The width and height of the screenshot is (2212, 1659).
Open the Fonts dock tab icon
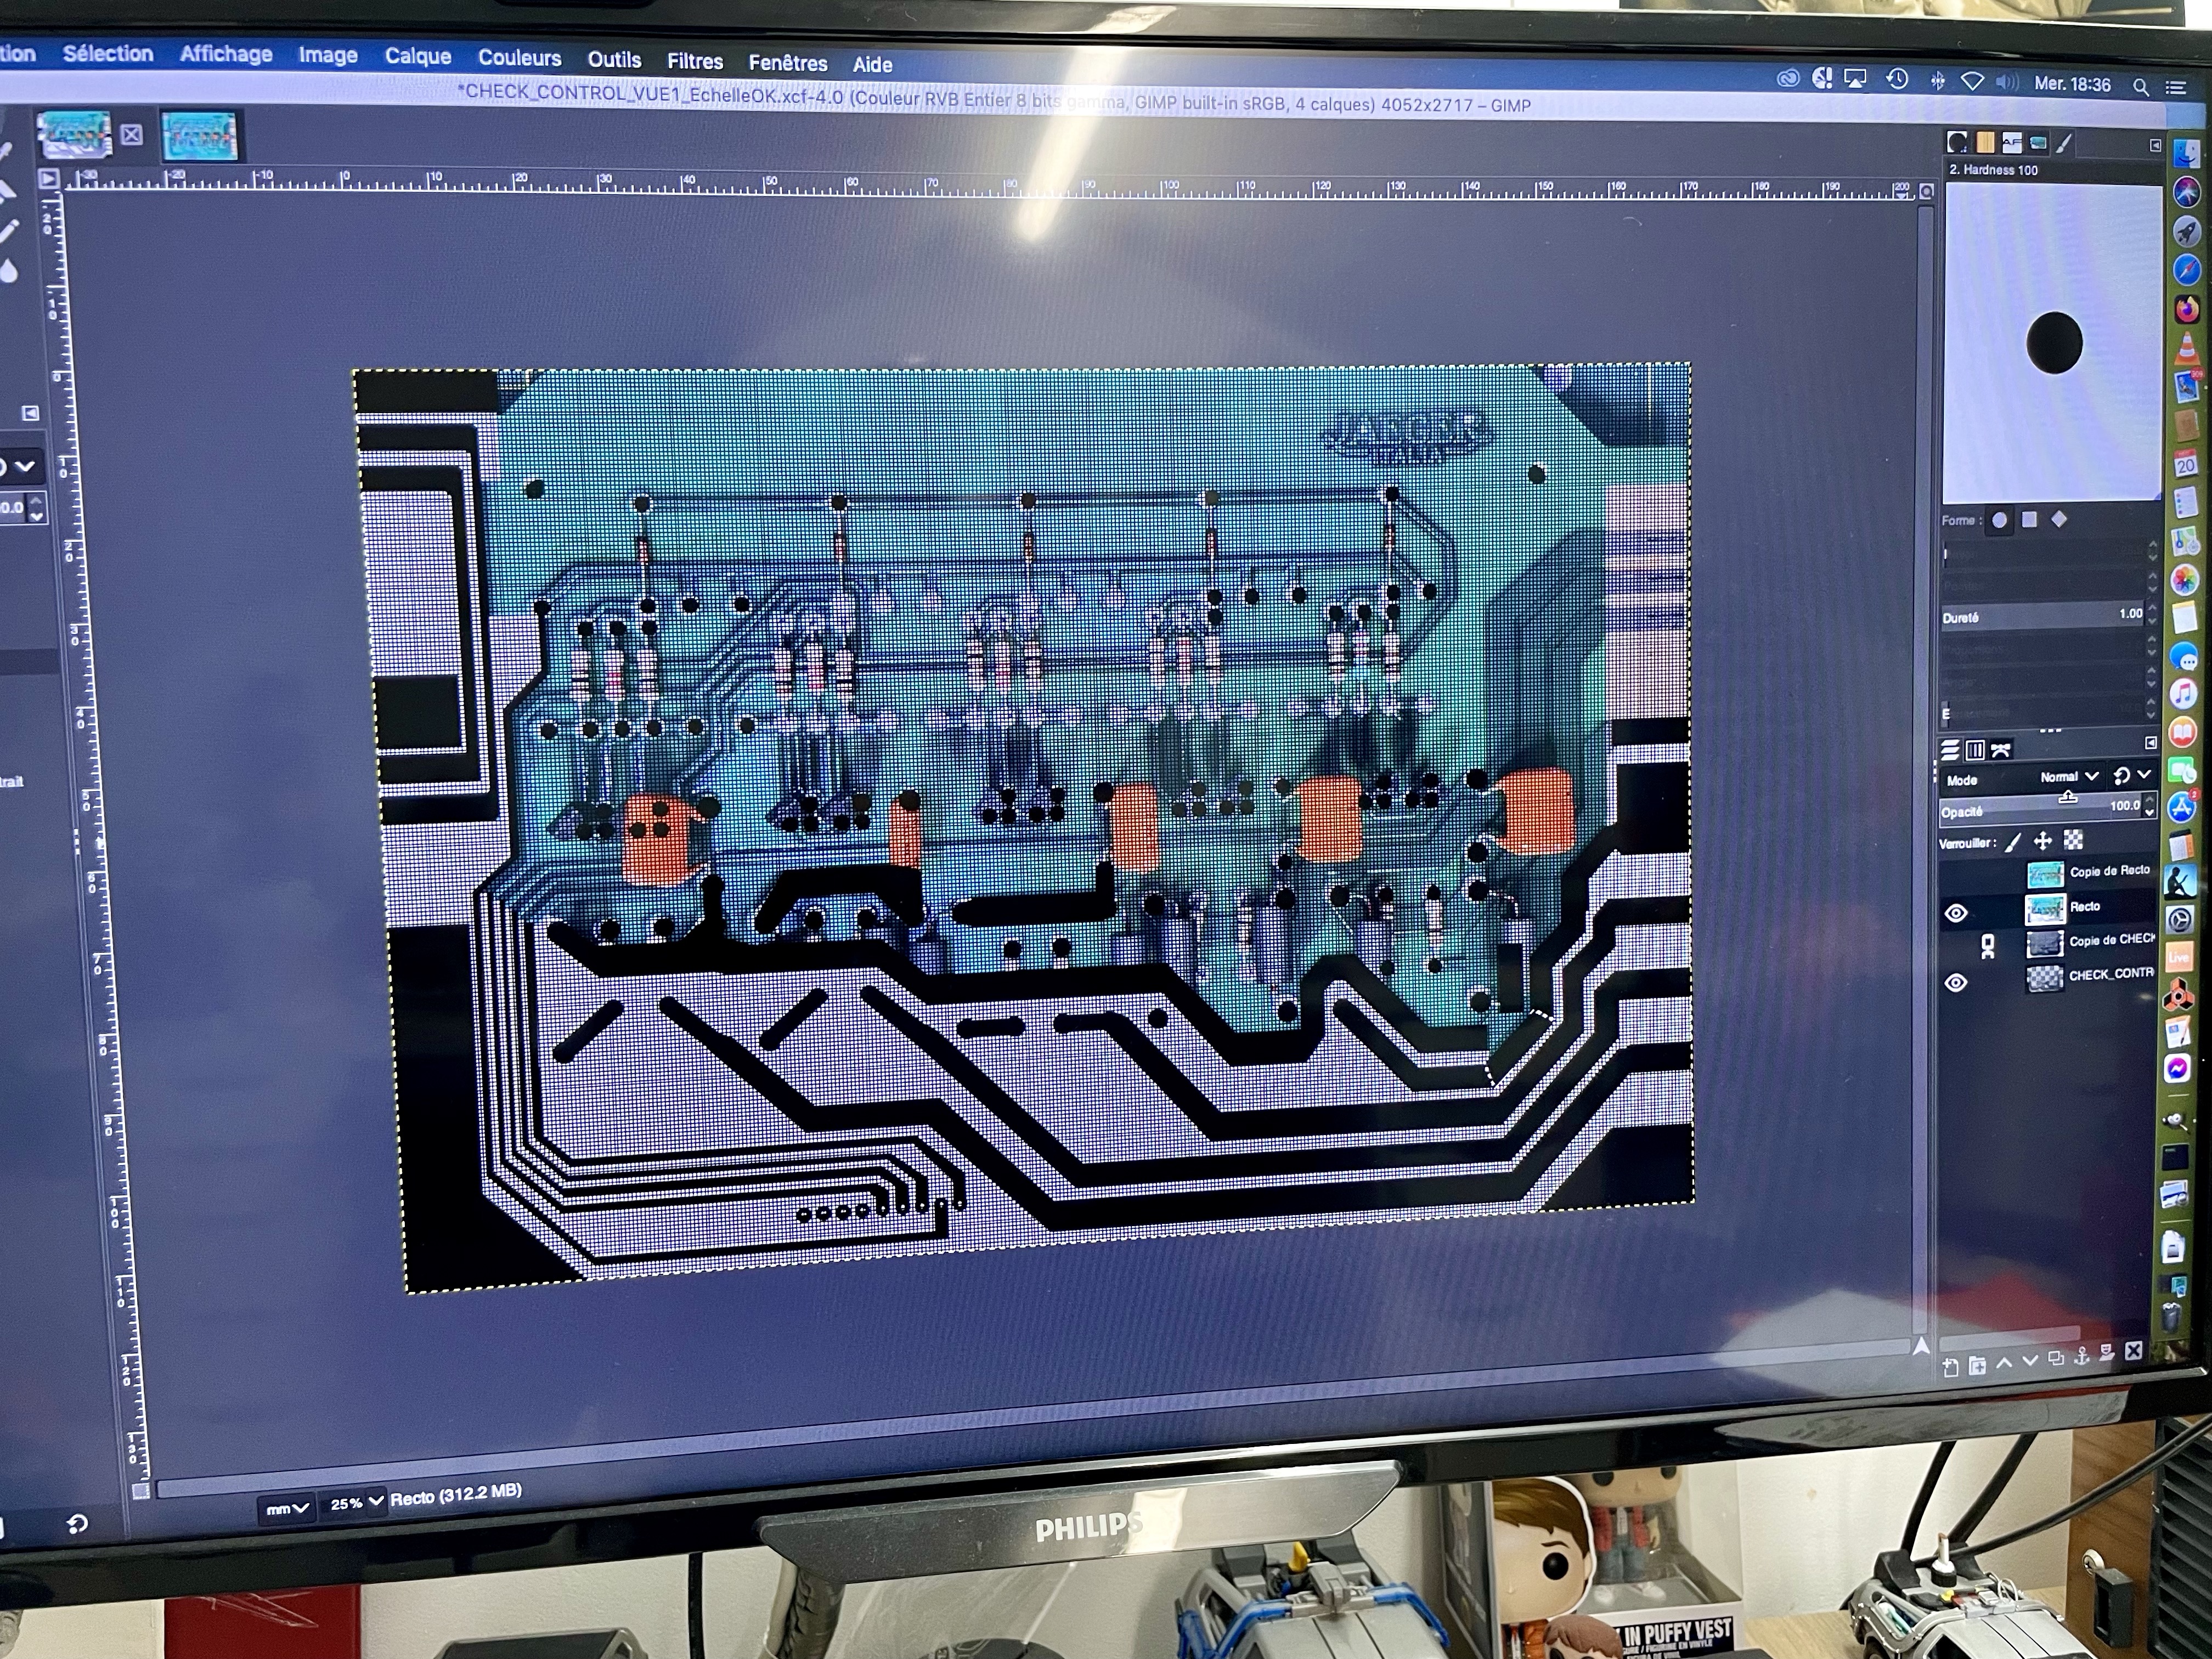tap(2011, 142)
